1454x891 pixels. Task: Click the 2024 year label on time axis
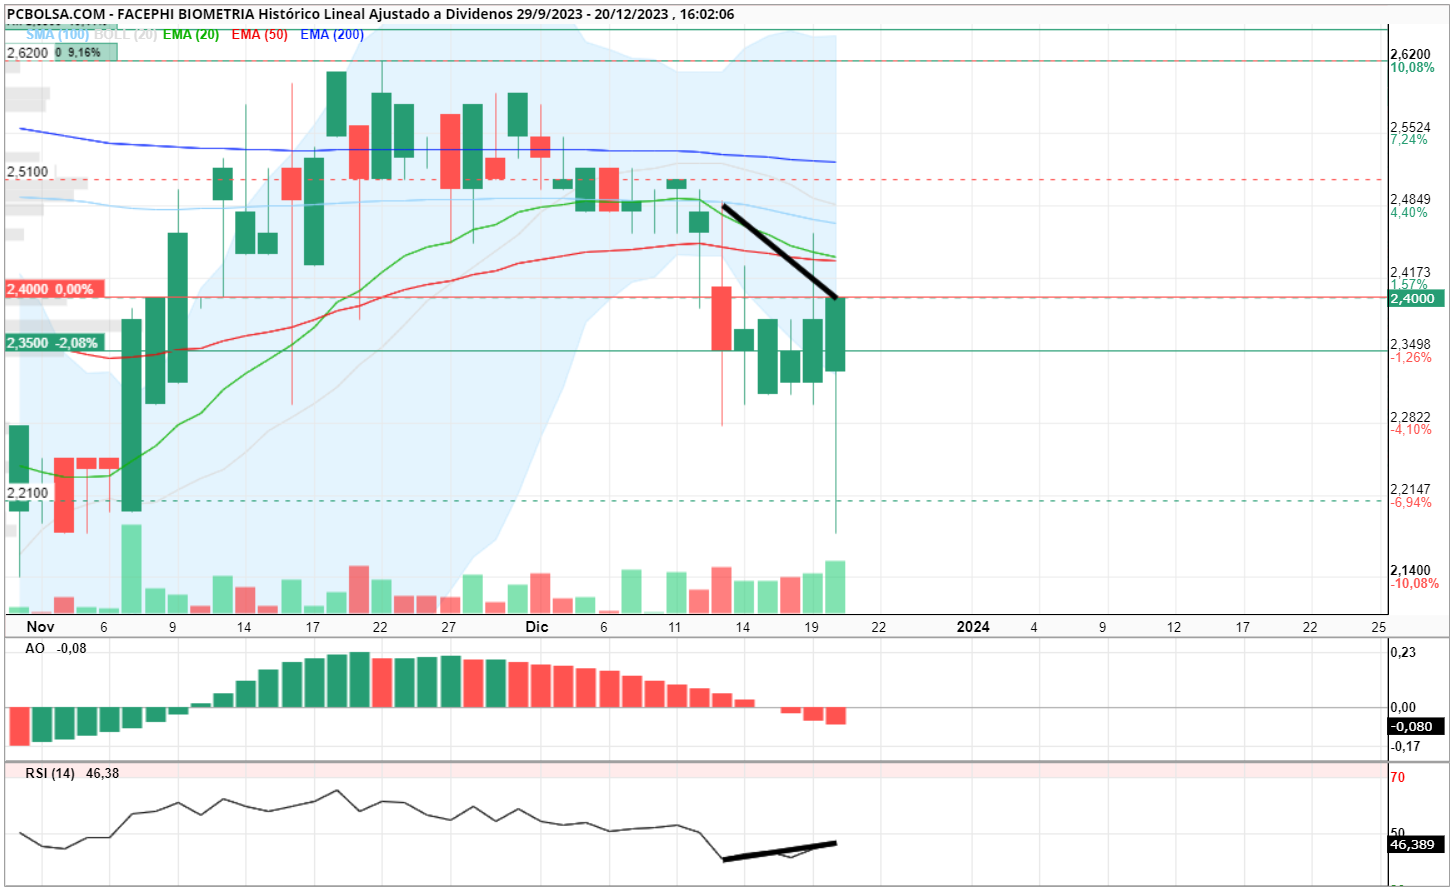click(973, 627)
